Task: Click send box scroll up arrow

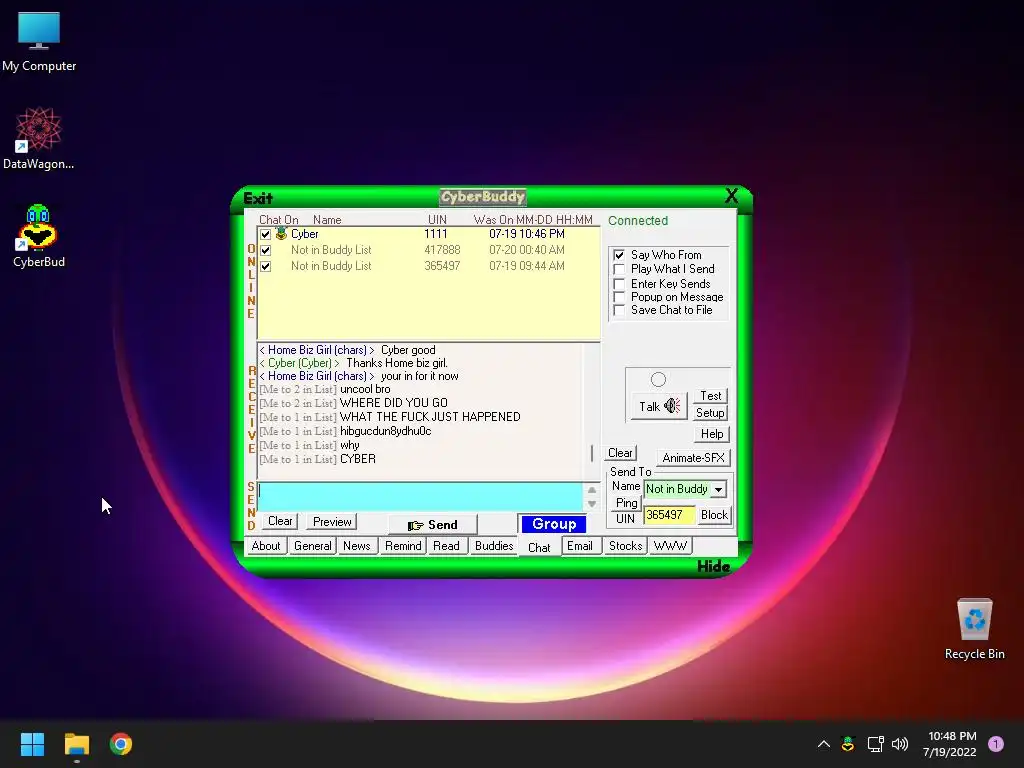Action: (592, 490)
